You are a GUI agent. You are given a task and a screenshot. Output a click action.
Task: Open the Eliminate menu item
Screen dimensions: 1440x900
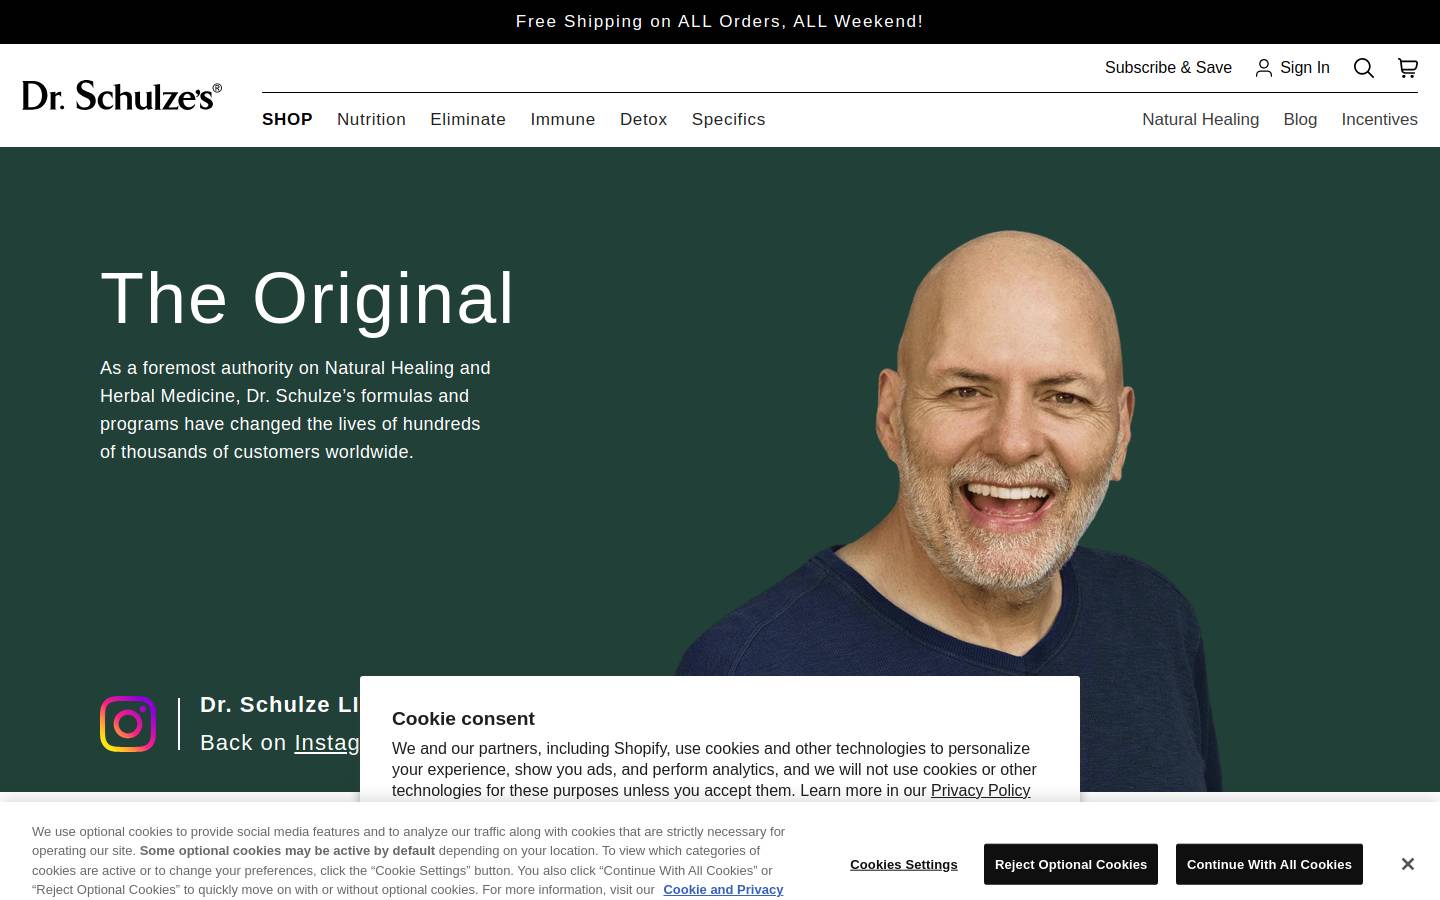tap(468, 119)
